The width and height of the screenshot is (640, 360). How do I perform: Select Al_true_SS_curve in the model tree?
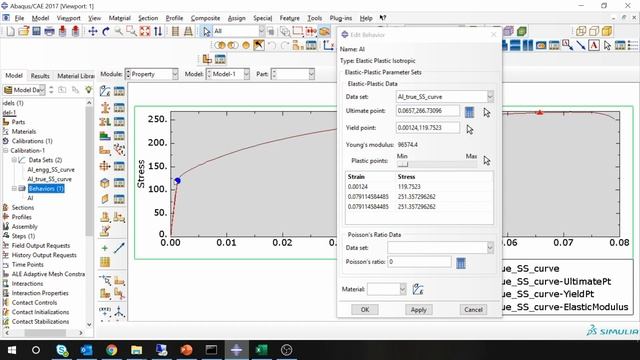point(49,179)
